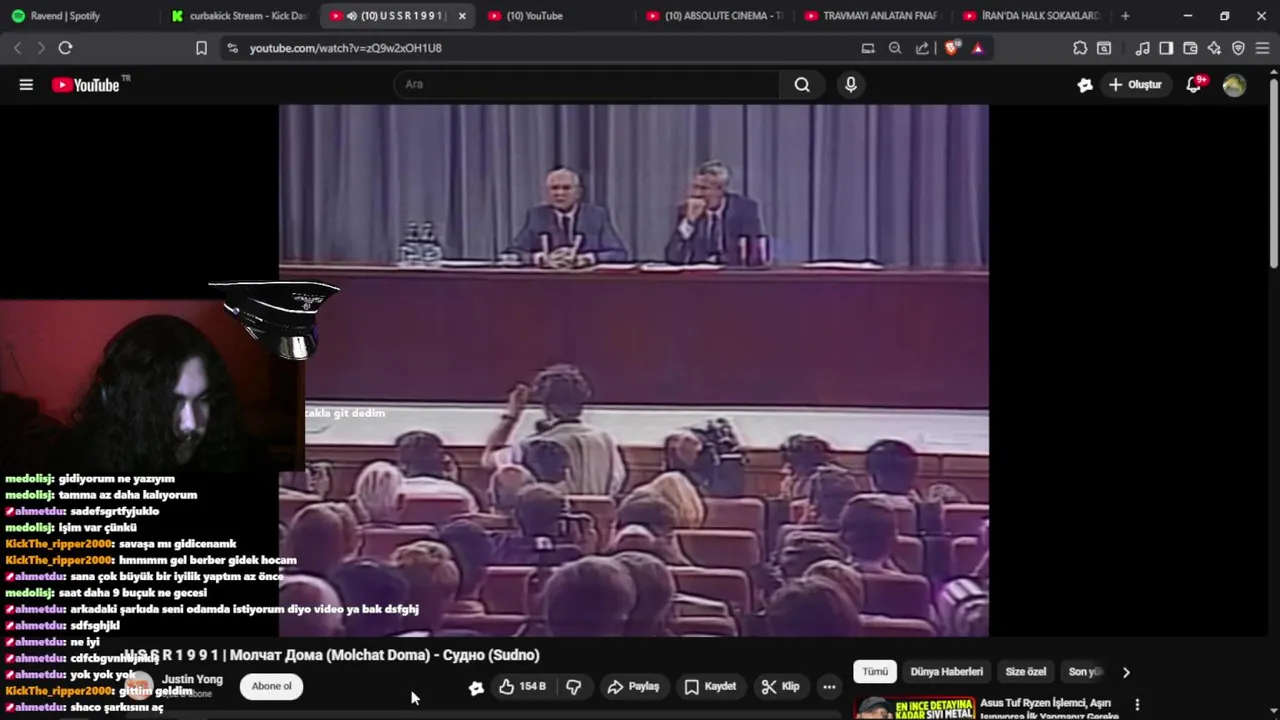Open the Brave Wallet icon
The height and width of the screenshot is (720, 1280).
click(1190, 48)
